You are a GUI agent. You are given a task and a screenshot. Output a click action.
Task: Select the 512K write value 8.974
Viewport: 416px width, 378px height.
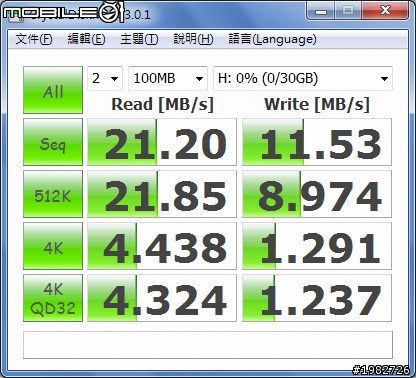(317, 194)
